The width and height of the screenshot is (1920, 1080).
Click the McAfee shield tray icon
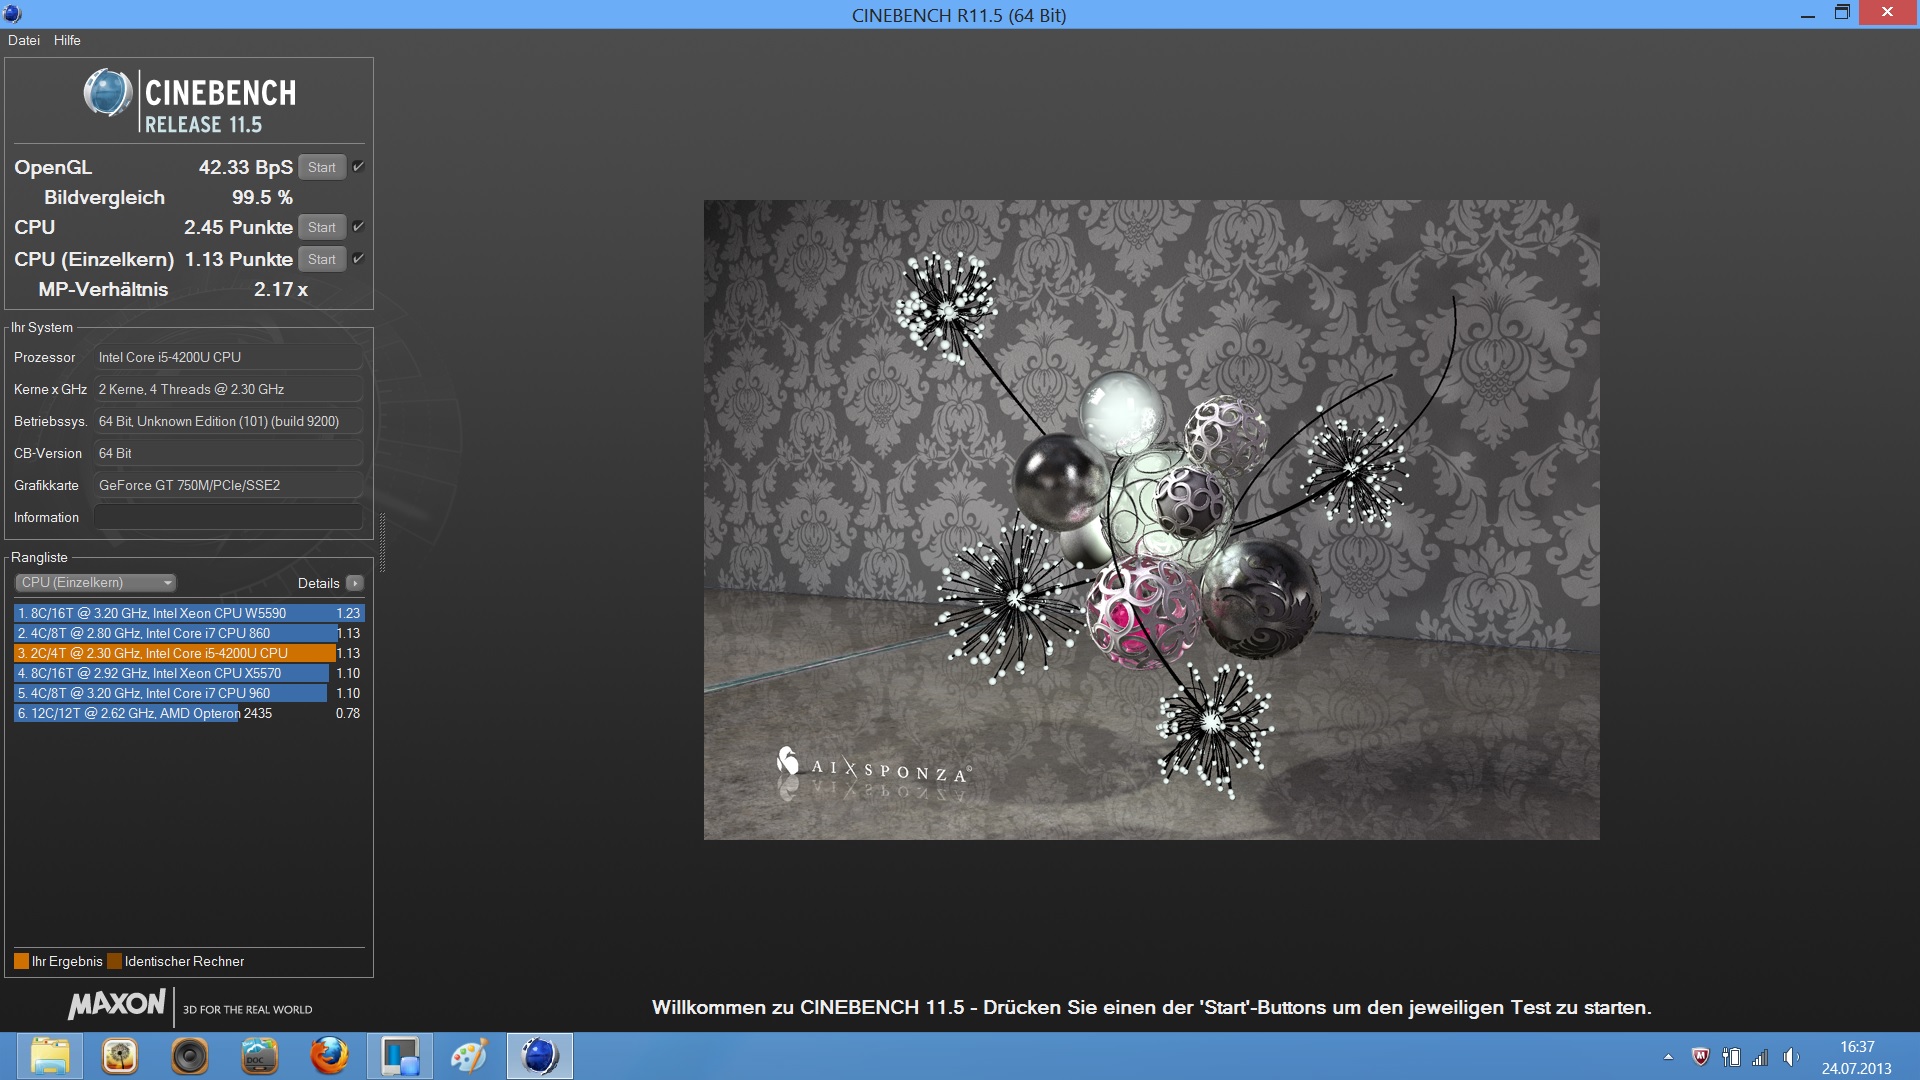1700,1057
